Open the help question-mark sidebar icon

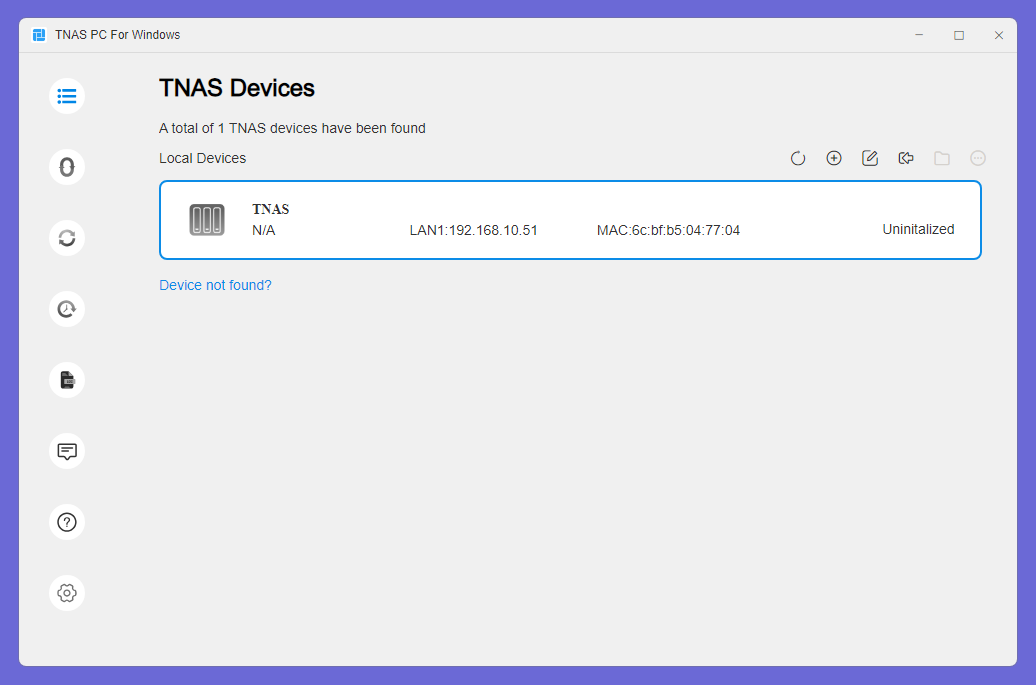pos(67,522)
